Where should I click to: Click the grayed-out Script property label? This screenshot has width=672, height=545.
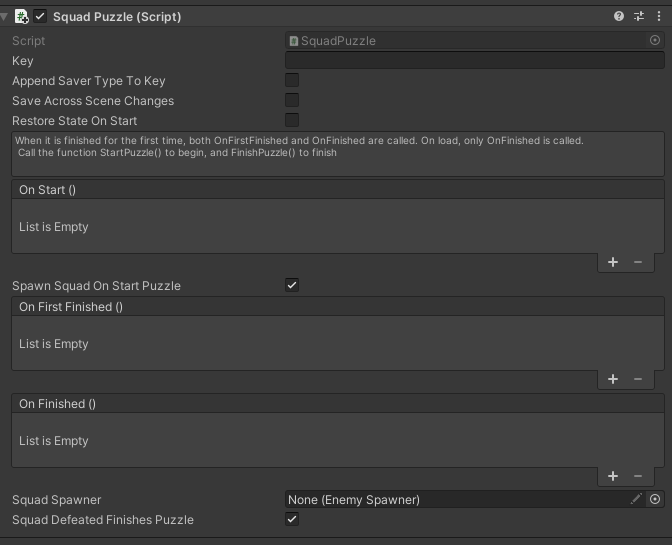coord(28,41)
